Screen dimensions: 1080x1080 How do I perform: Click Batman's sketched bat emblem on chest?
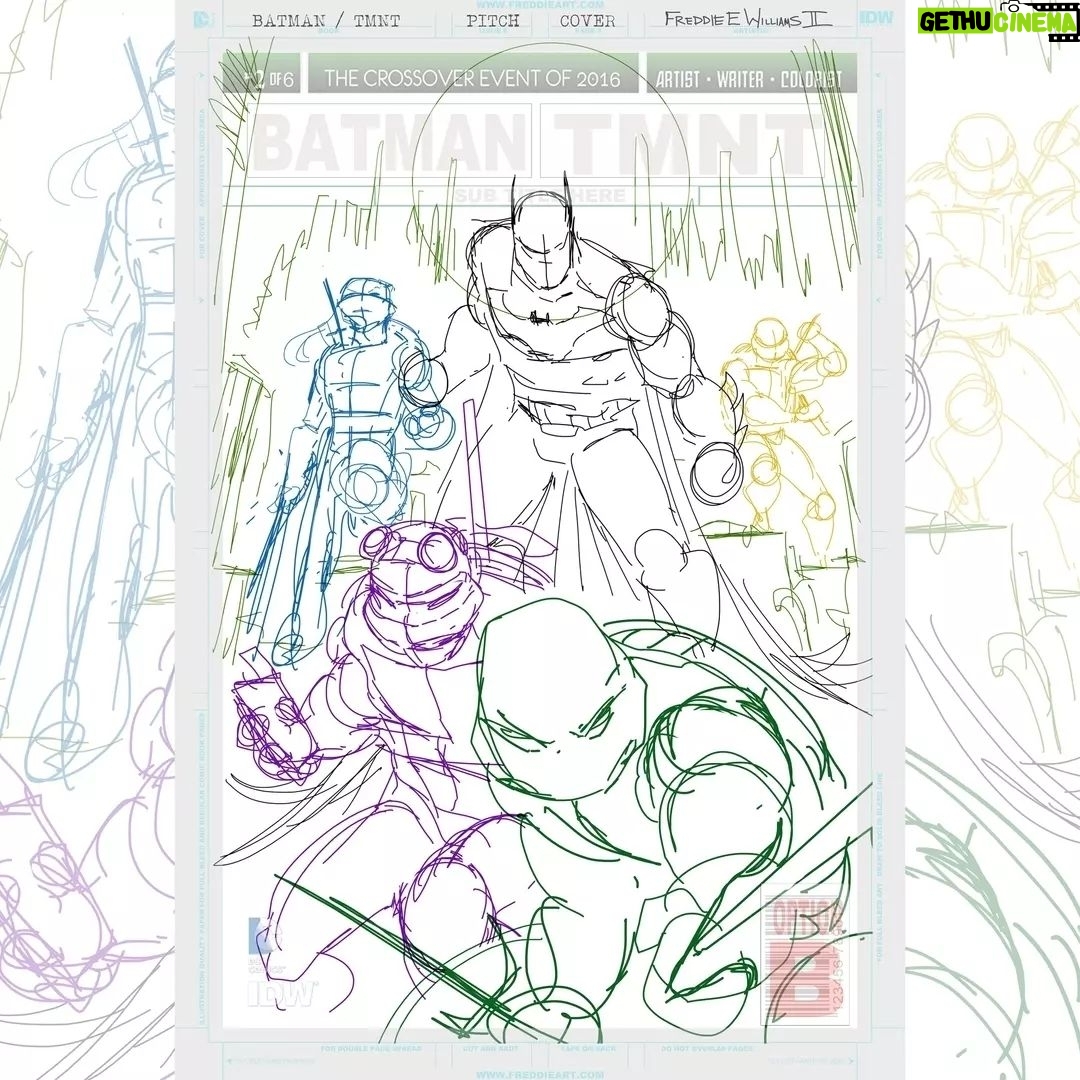coord(539,316)
